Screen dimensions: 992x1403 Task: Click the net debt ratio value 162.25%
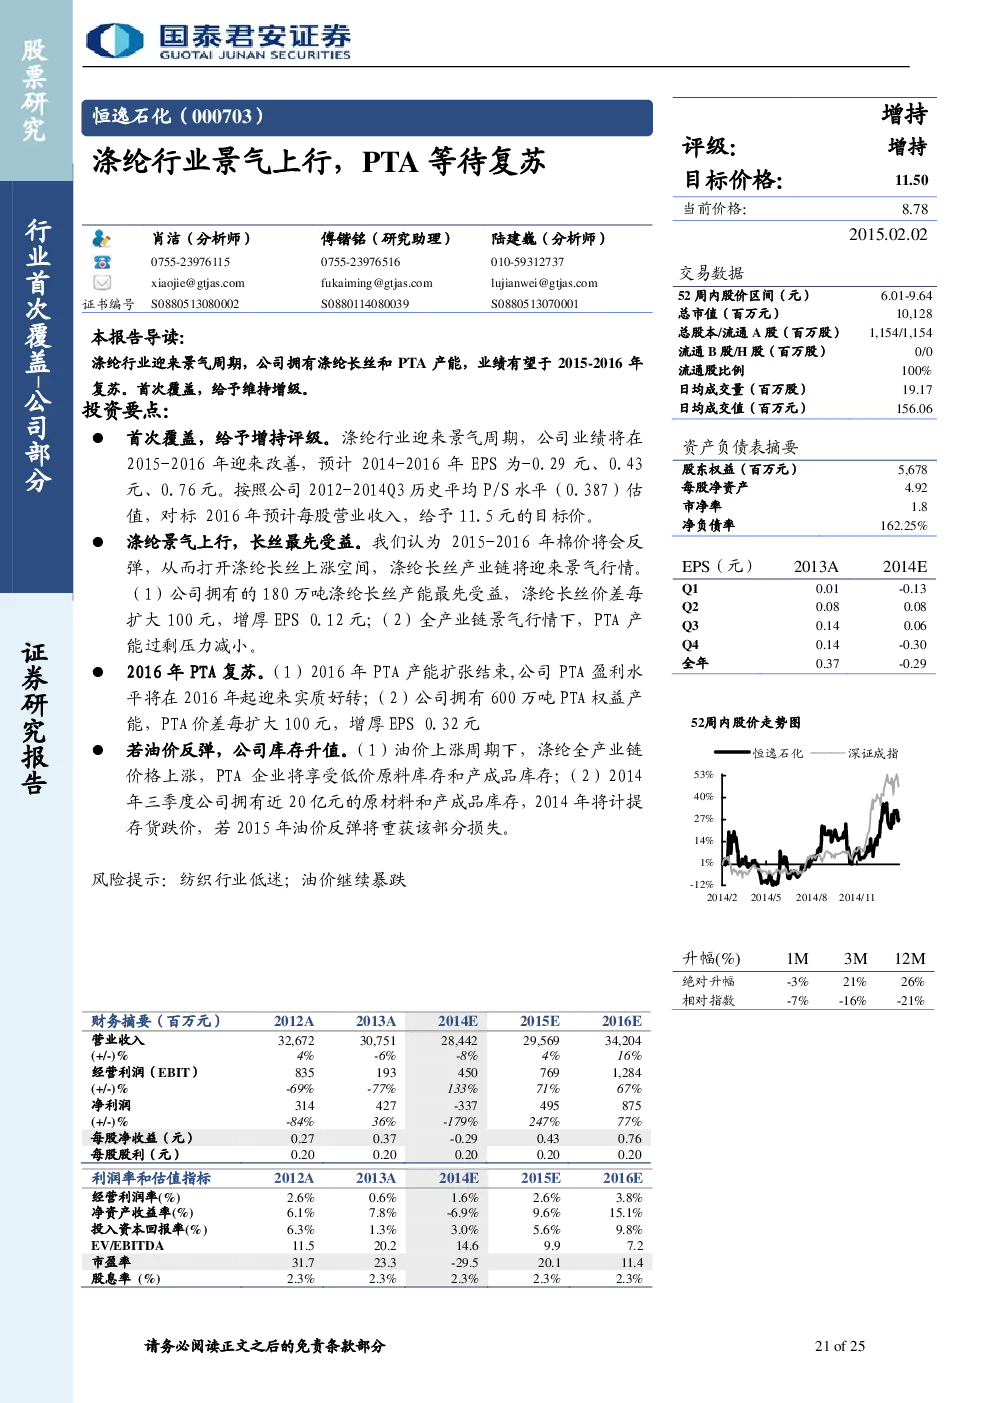(904, 525)
